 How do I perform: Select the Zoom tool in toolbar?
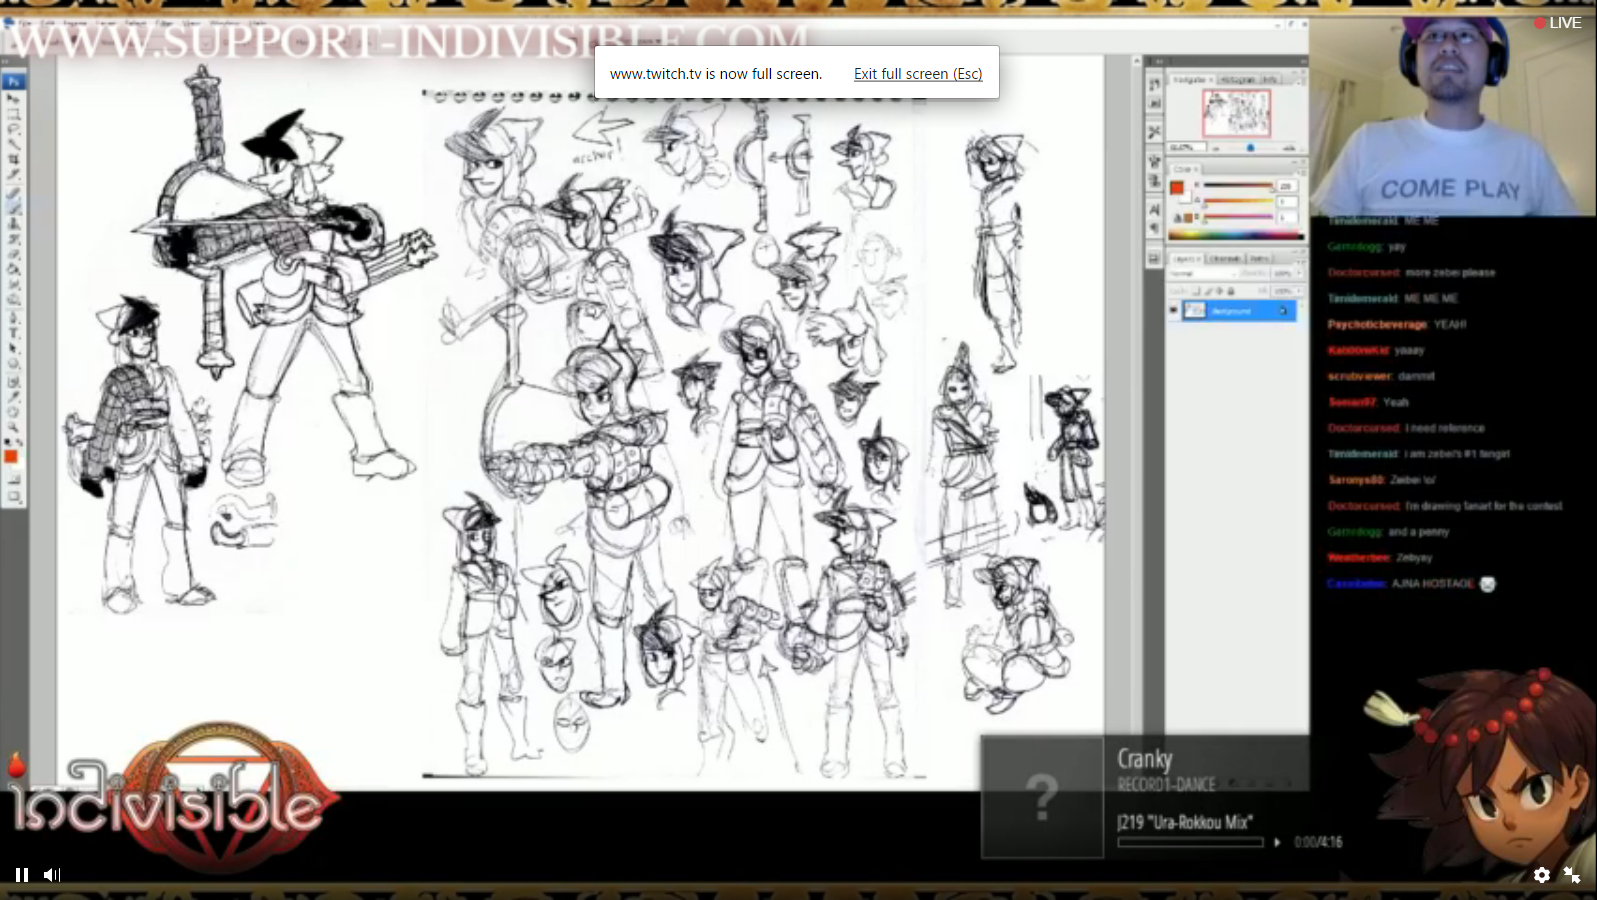[13, 426]
